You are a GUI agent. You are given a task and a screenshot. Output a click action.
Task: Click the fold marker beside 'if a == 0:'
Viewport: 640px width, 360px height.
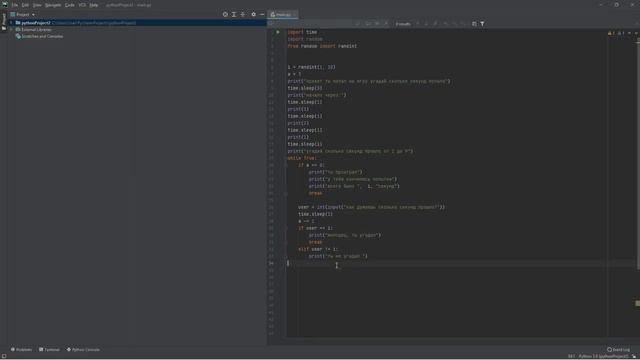pos(287,165)
